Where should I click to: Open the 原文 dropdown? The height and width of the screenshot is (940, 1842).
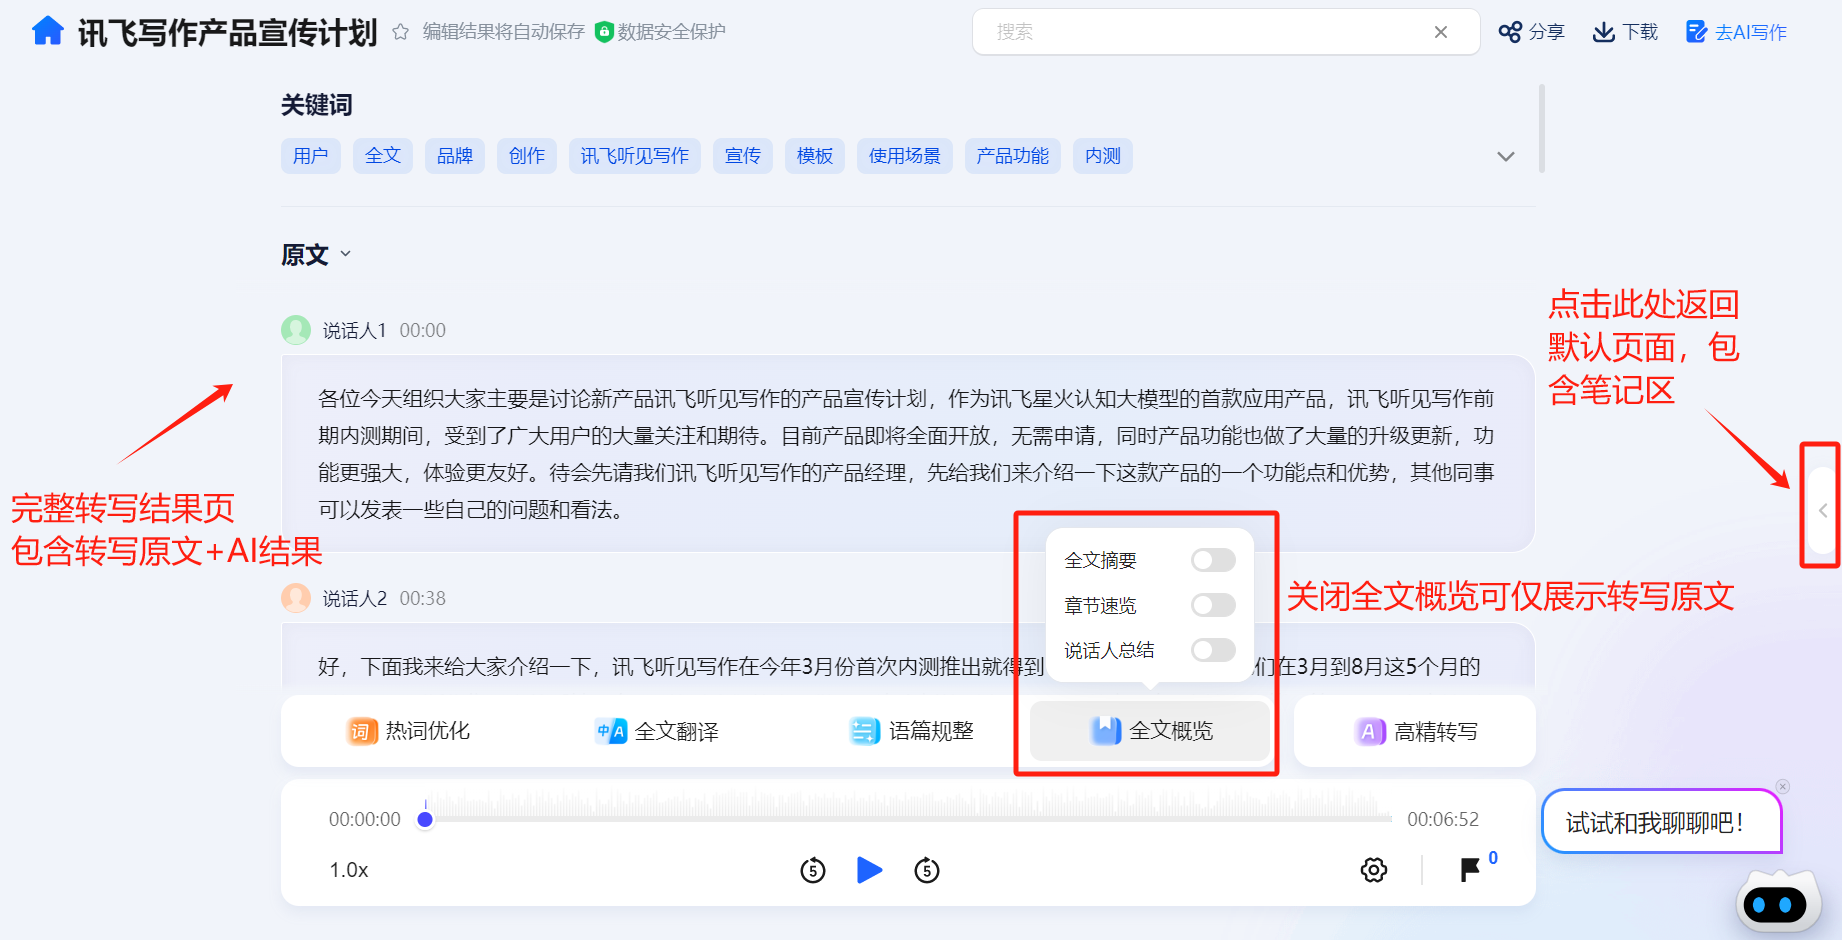[x=345, y=254]
